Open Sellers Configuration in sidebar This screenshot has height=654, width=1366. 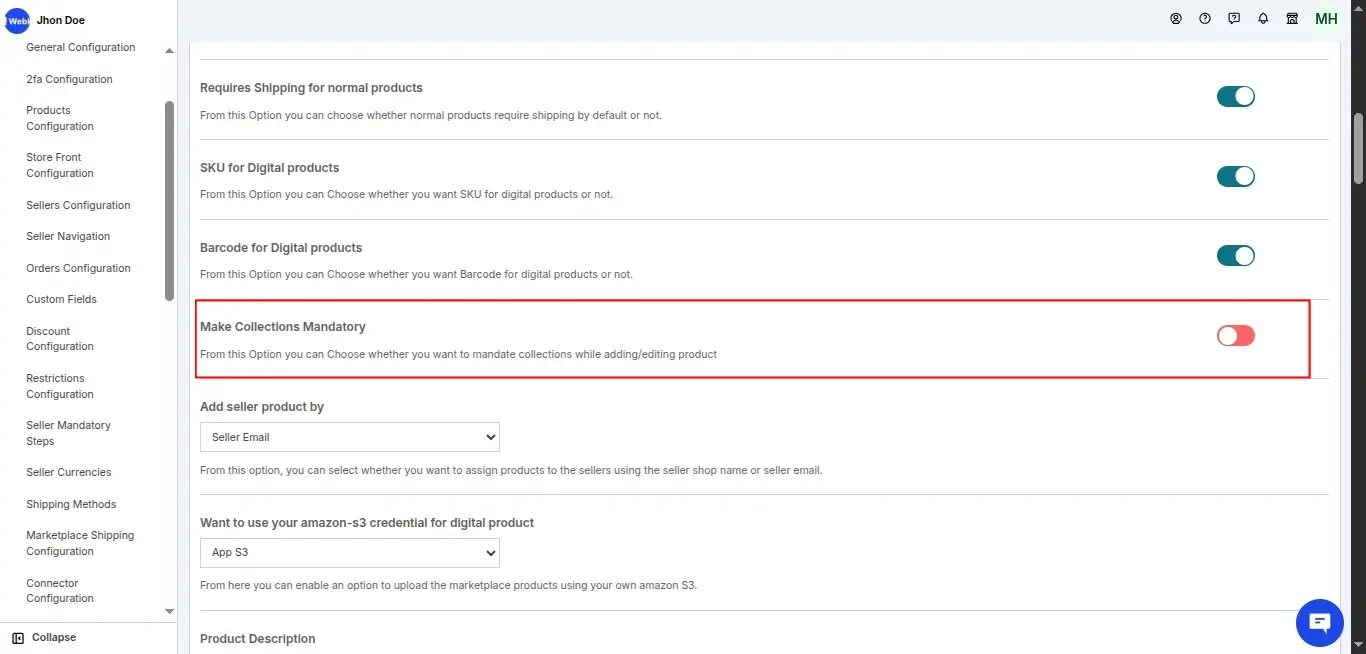click(78, 205)
